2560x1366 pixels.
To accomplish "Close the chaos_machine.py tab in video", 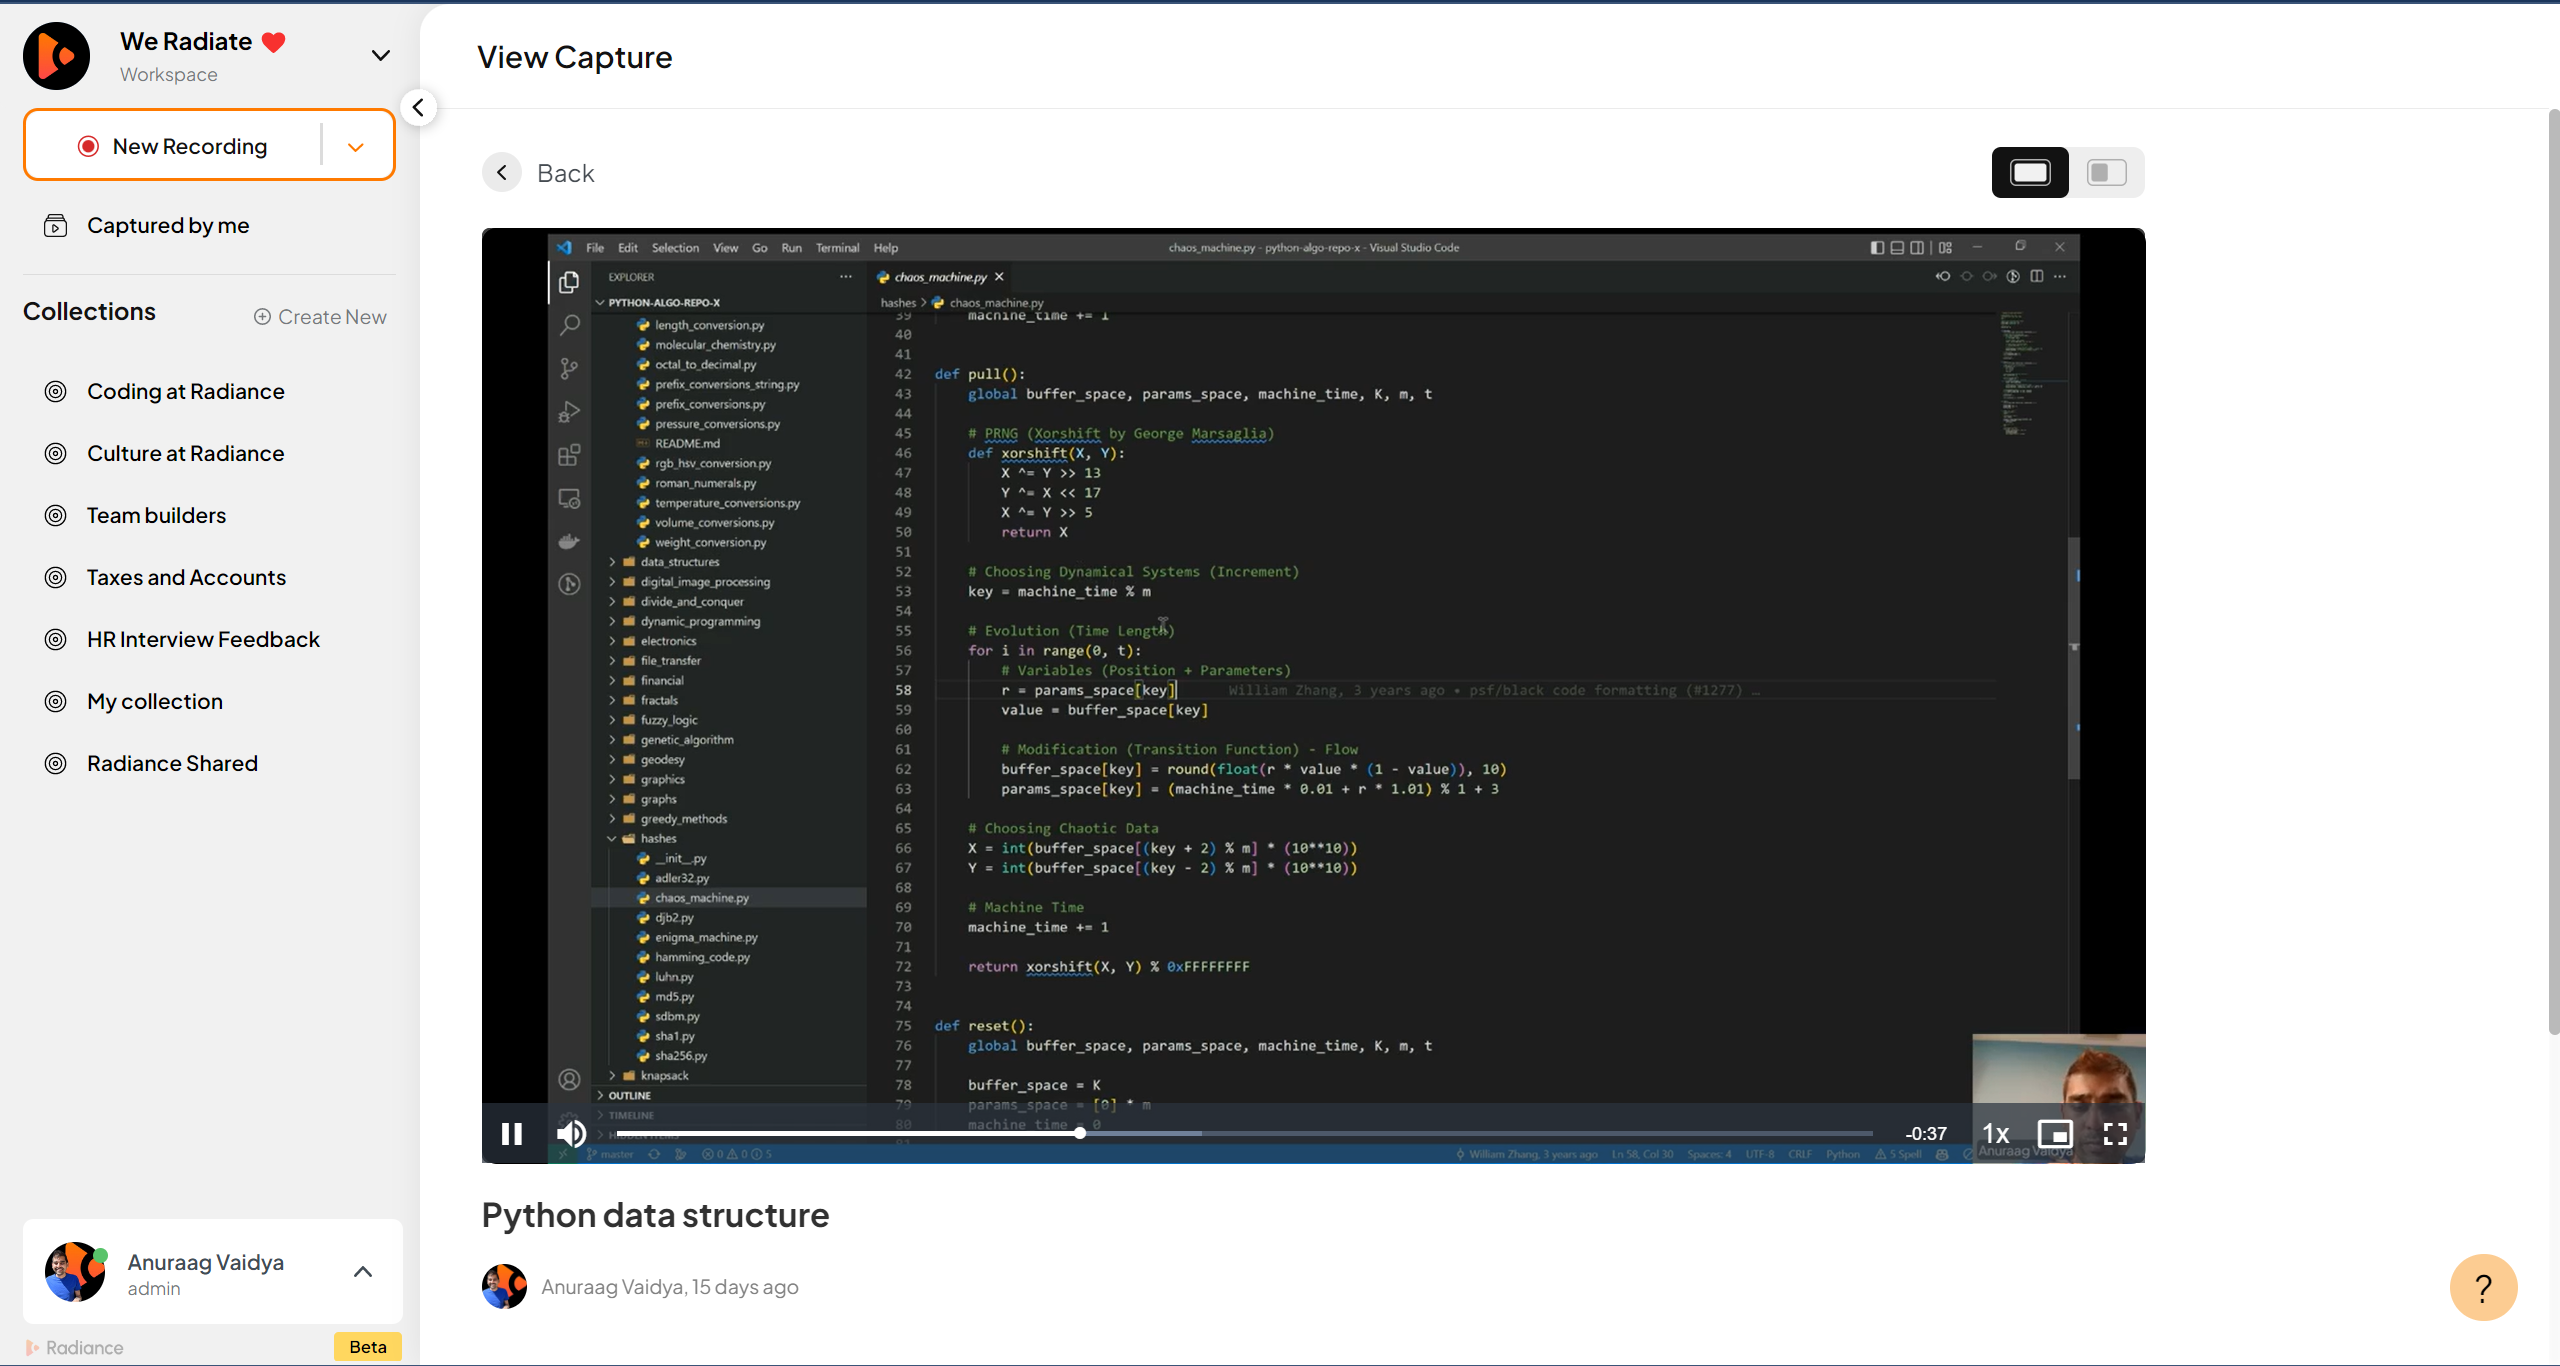I will (x=999, y=277).
